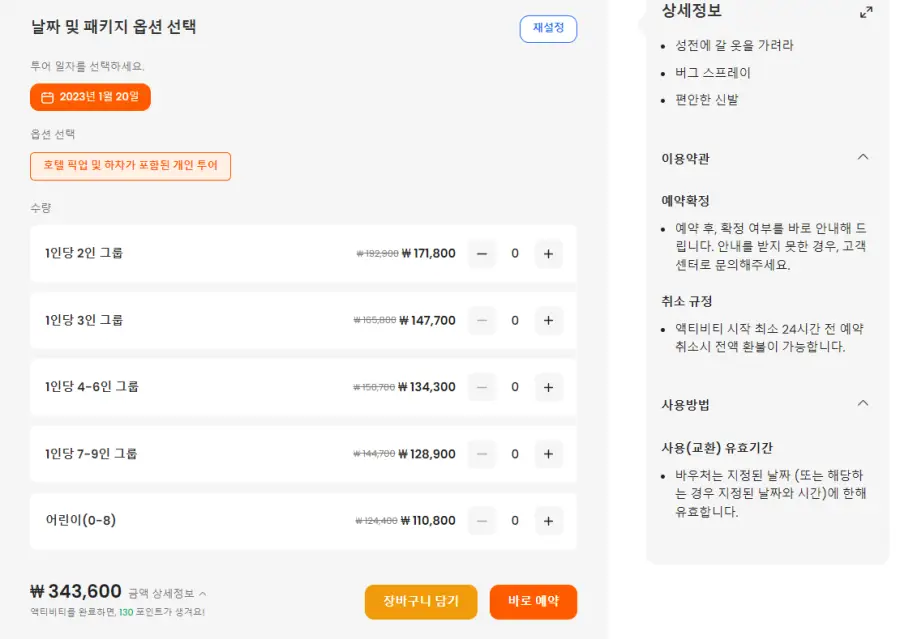Click the 어린이(0-8) label
The width and height of the screenshot is (900, 639).
(x=80, y=520)
